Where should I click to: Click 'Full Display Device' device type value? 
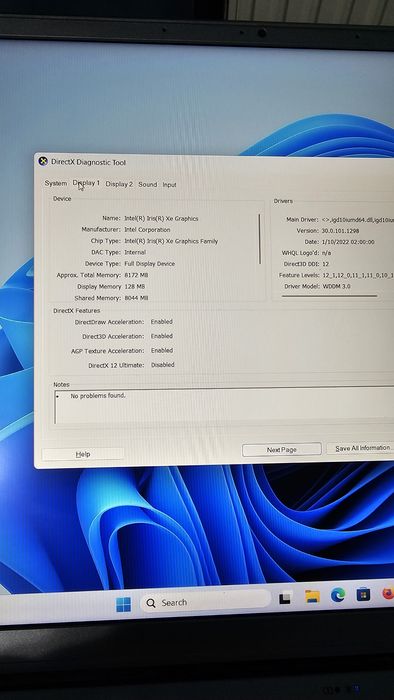pos(149,264)
